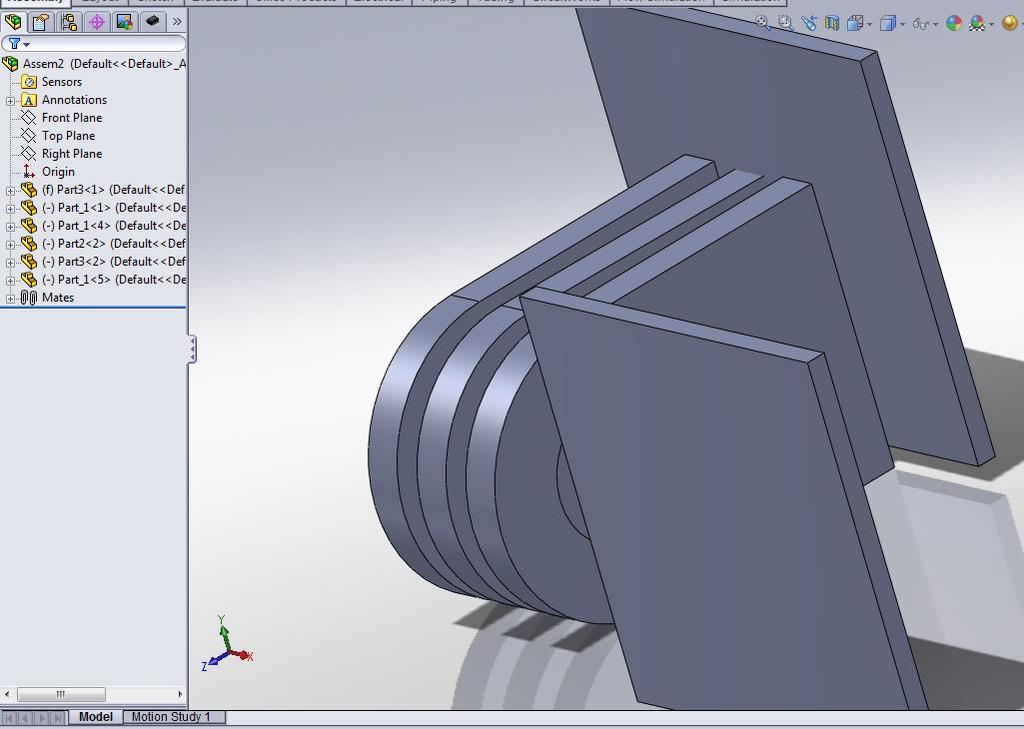Select component Part_1<1>
This screenshot has height=729, width=1024.
(114, 208)
